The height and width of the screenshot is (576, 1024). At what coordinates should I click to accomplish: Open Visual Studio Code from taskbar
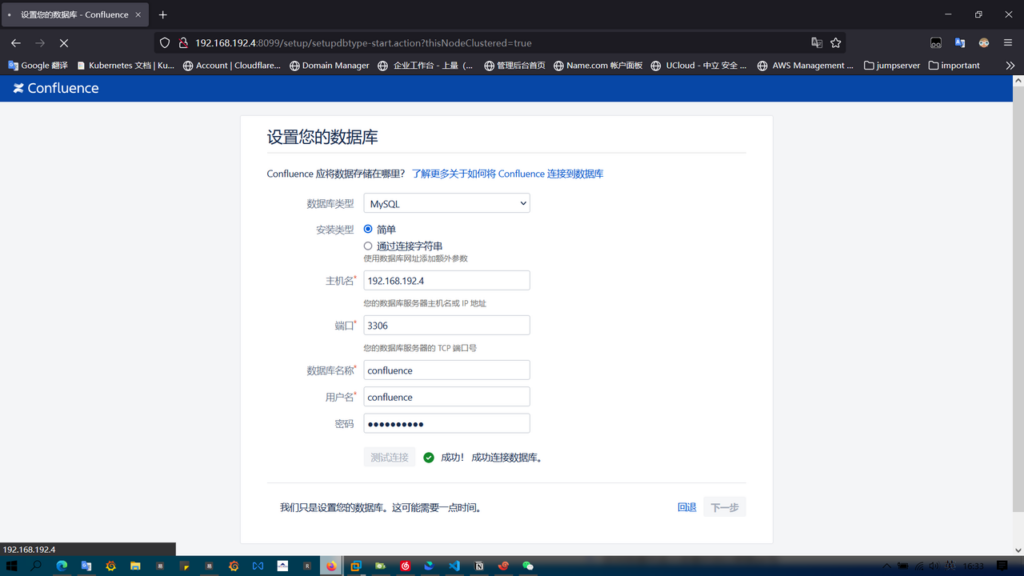click(454, 566)
